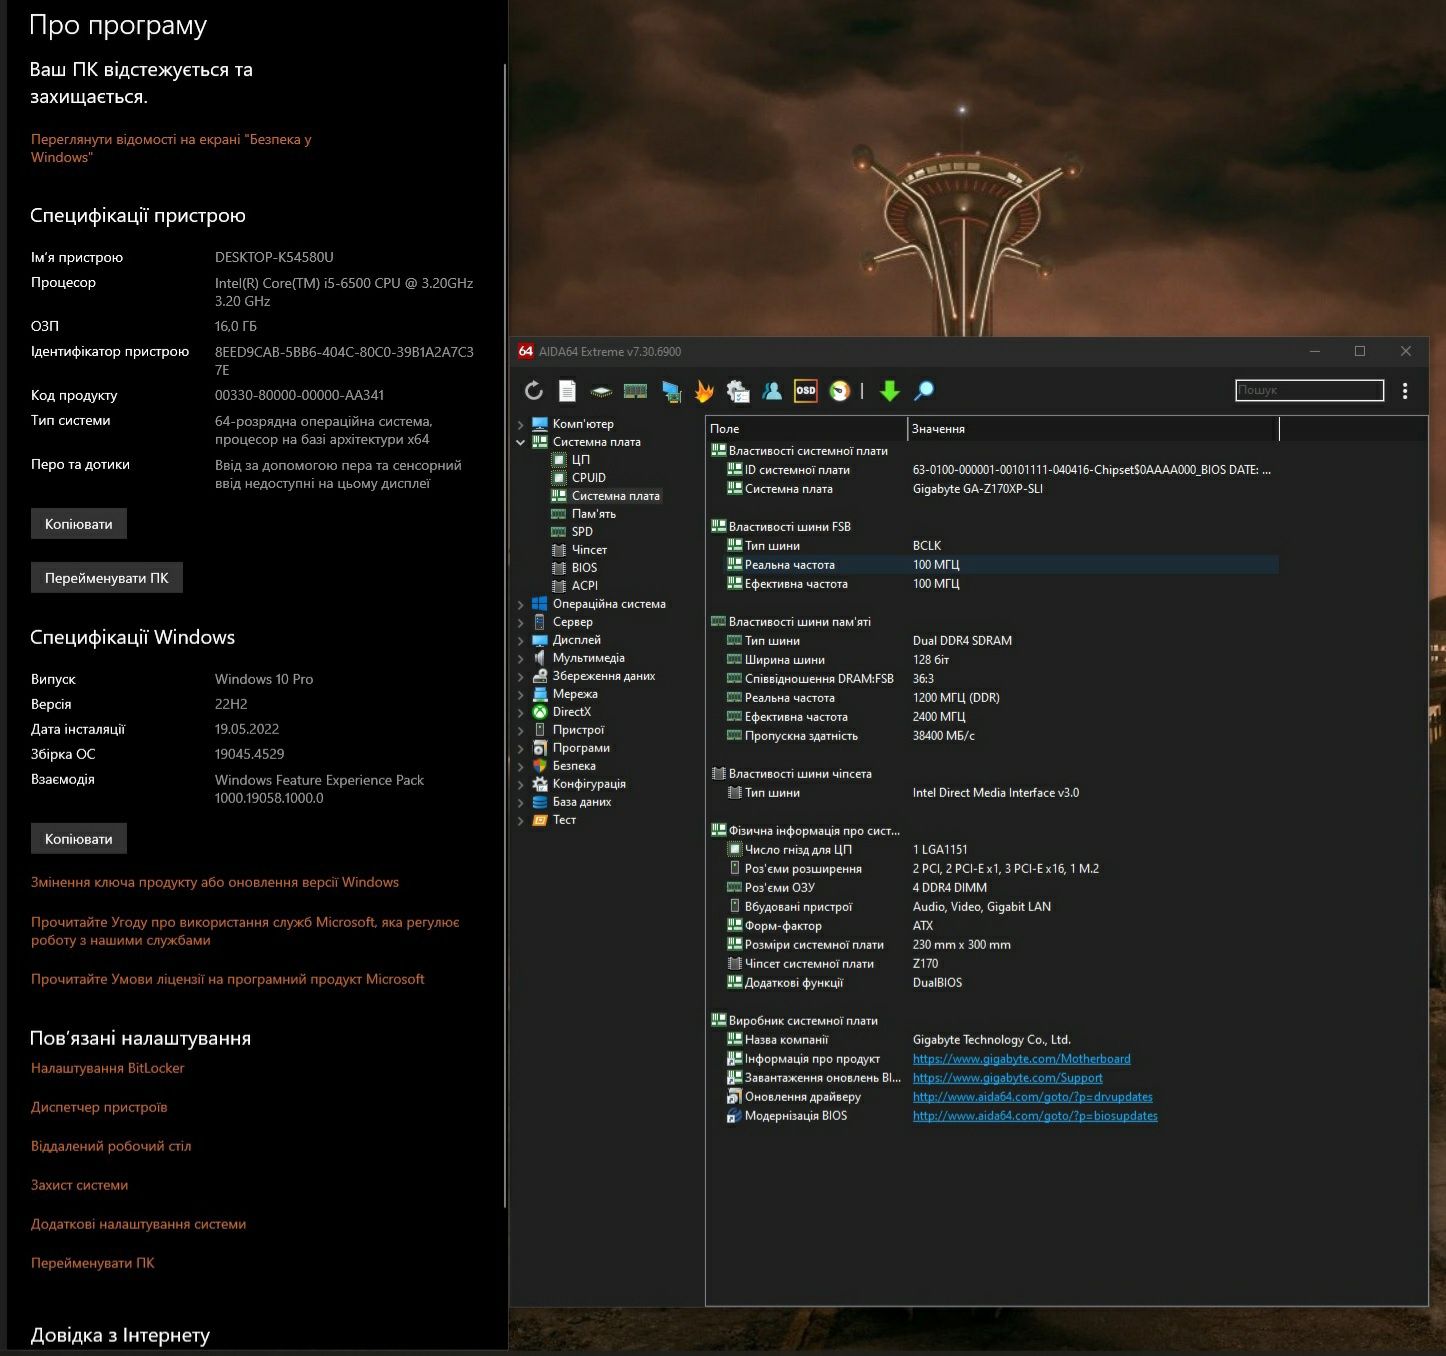Click Копіювати under Windows specifications
The width and height of the screenshot is (1446, 1356).
click(x=79, y=839)
